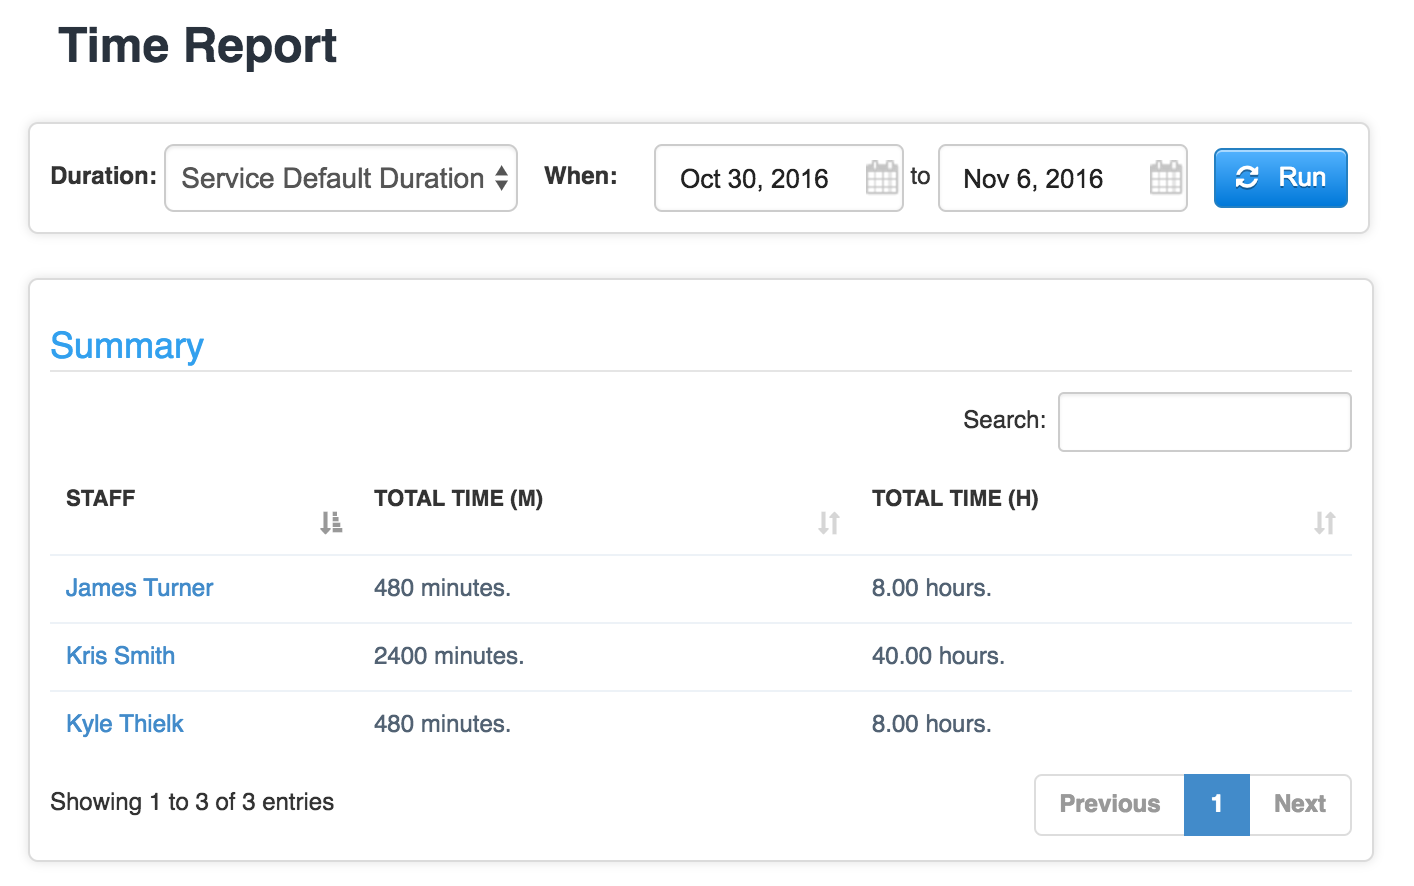Go to the Next page
Screen dimensions: 1414x886
(1300, 804)
